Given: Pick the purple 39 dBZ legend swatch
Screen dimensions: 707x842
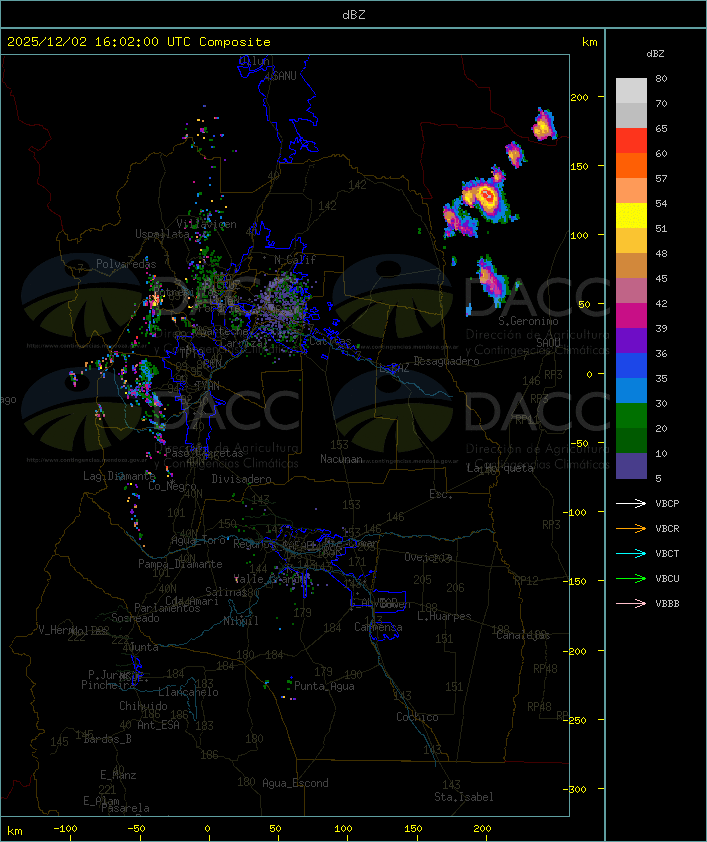Looking at the screenshot, I should (x=631, y=341).
